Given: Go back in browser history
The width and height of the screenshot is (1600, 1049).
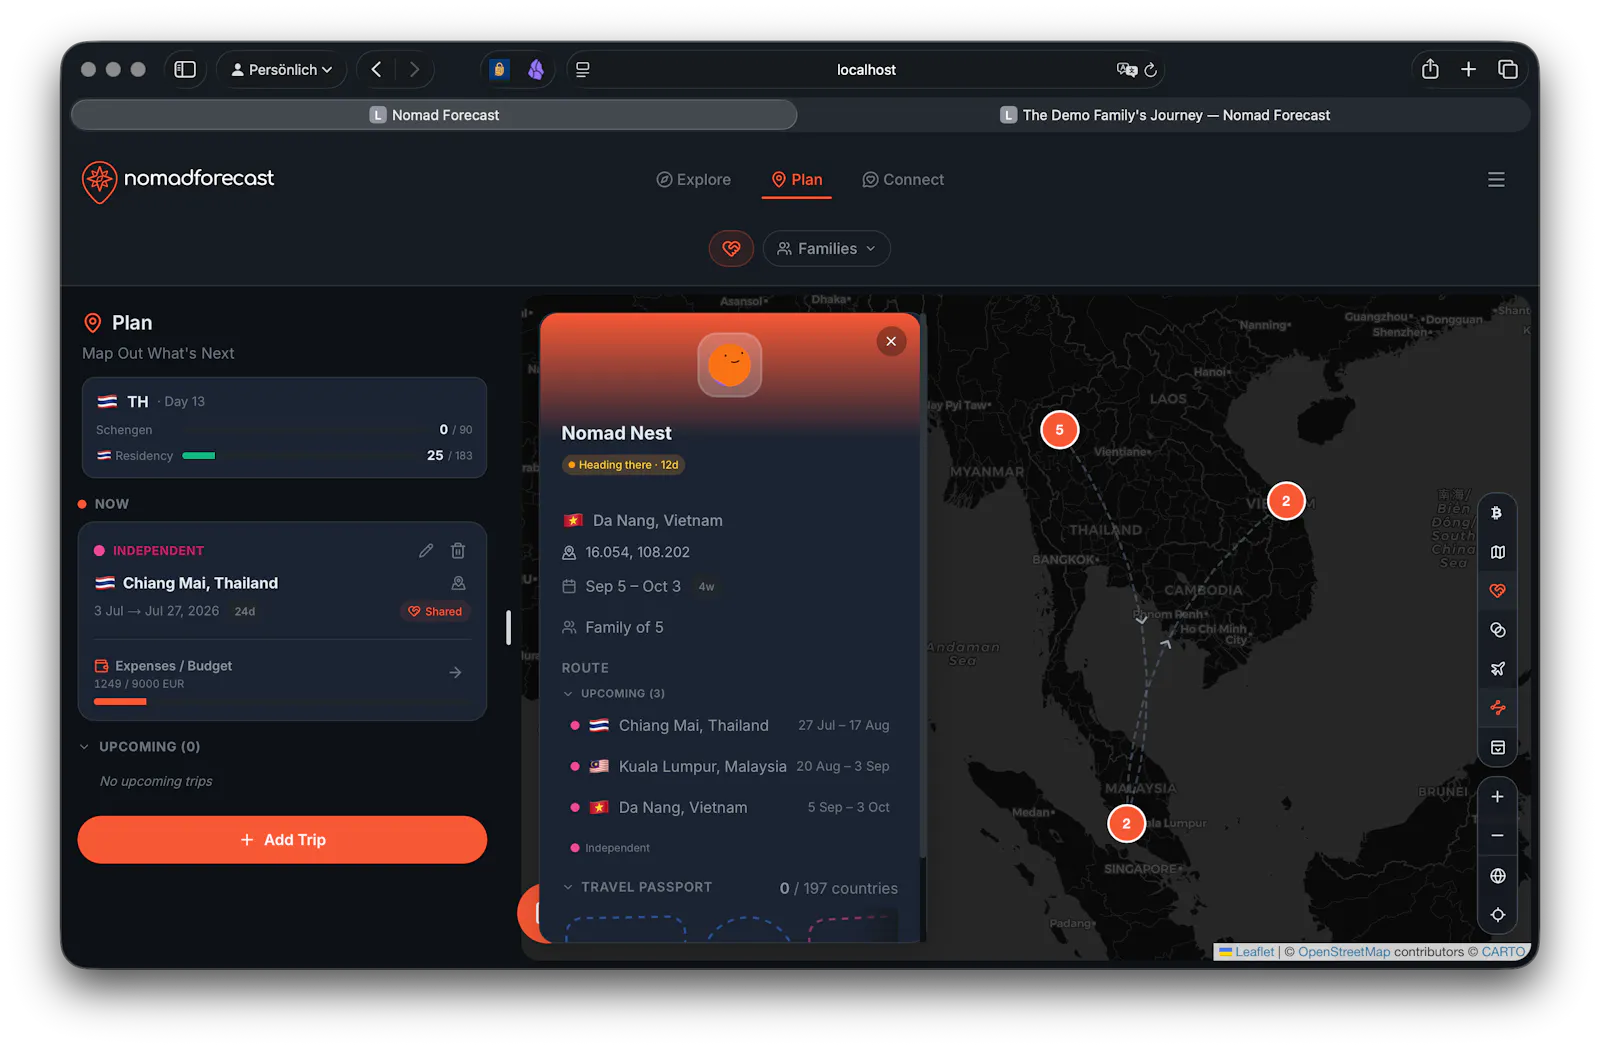Looking at the screenshot, I should pos(376,70).
